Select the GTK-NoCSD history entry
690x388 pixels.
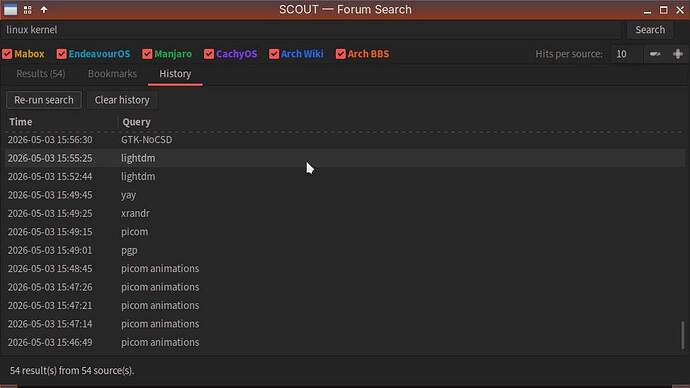pyautogui.click(x=345, y=140)
